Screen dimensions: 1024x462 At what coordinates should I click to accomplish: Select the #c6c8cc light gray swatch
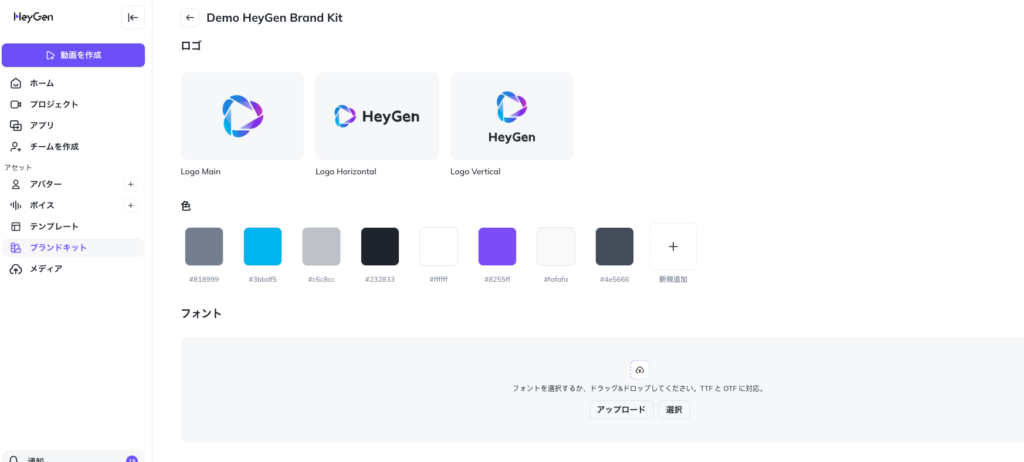(321, 246)
